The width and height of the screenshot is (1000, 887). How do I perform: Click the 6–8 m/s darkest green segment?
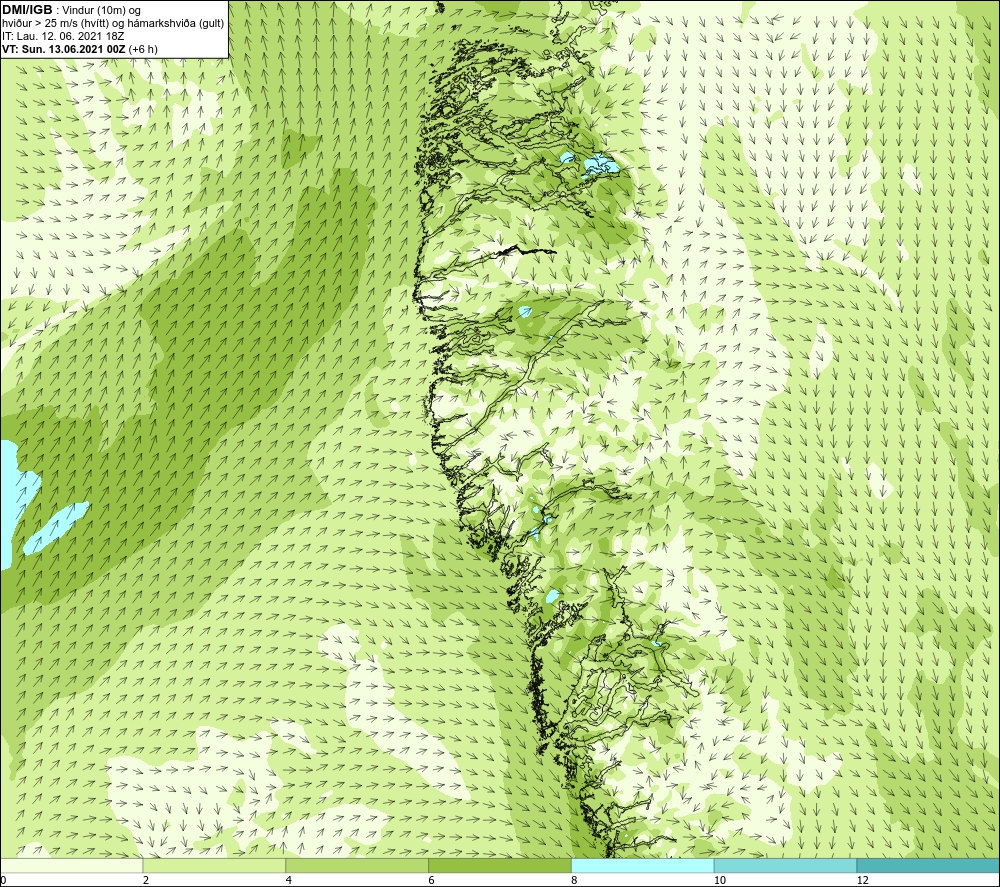coord(500,865)
